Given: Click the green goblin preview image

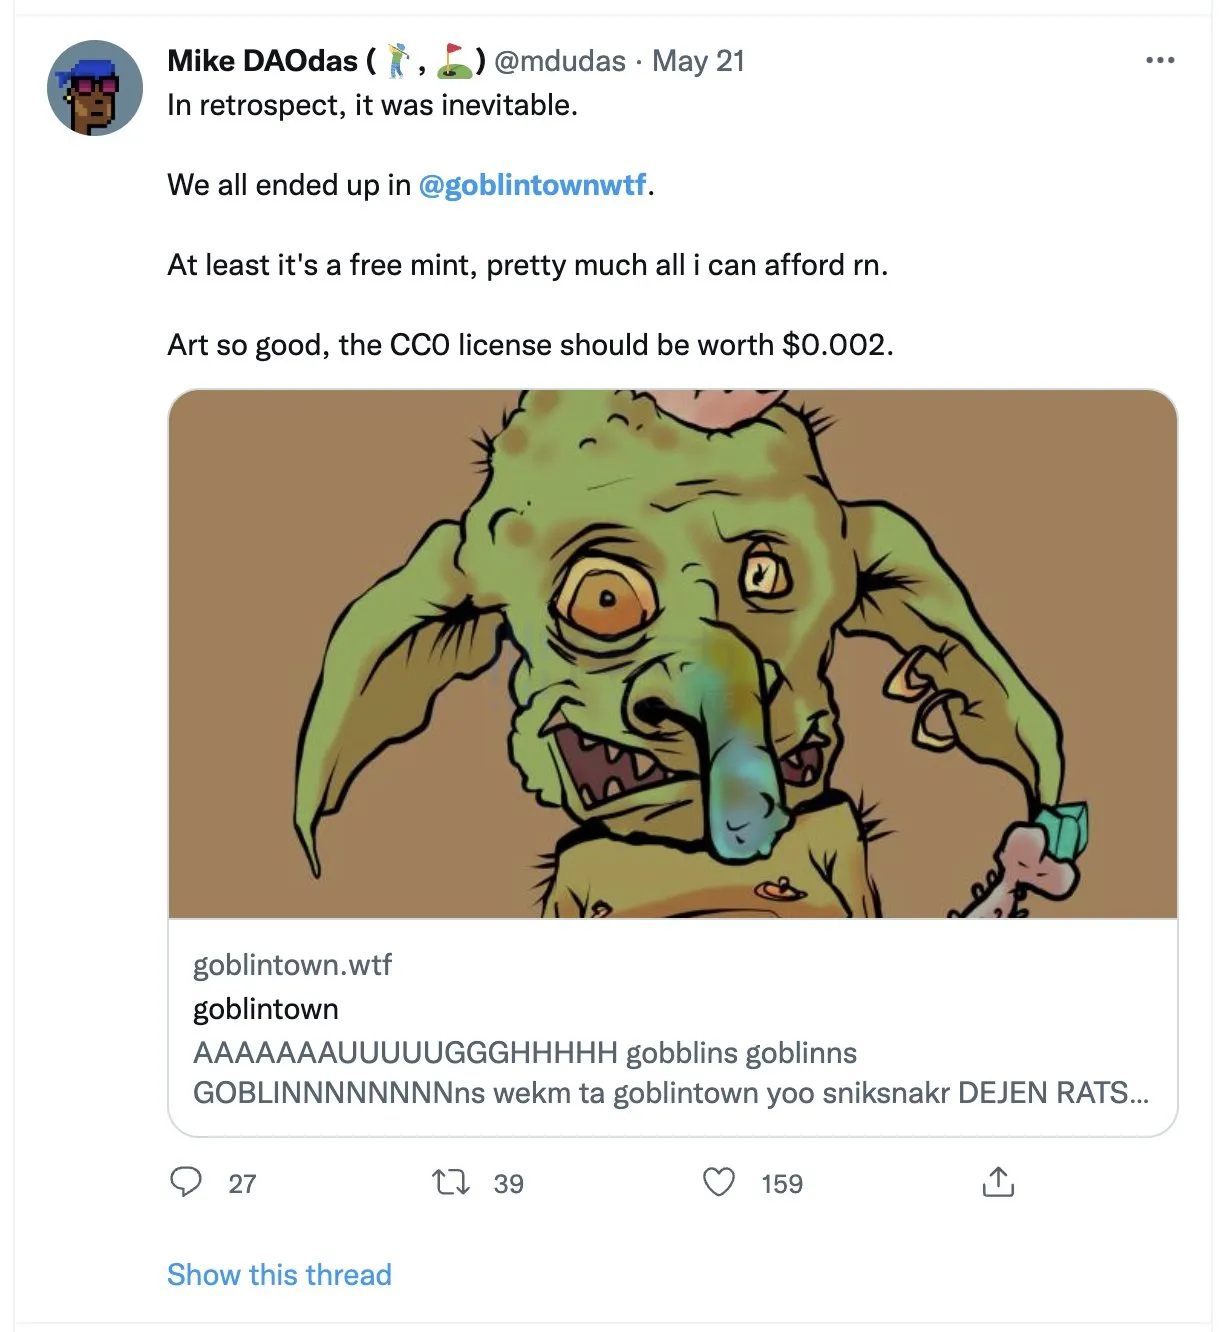Looking at the screenshot, I should [x=672, y=653].
